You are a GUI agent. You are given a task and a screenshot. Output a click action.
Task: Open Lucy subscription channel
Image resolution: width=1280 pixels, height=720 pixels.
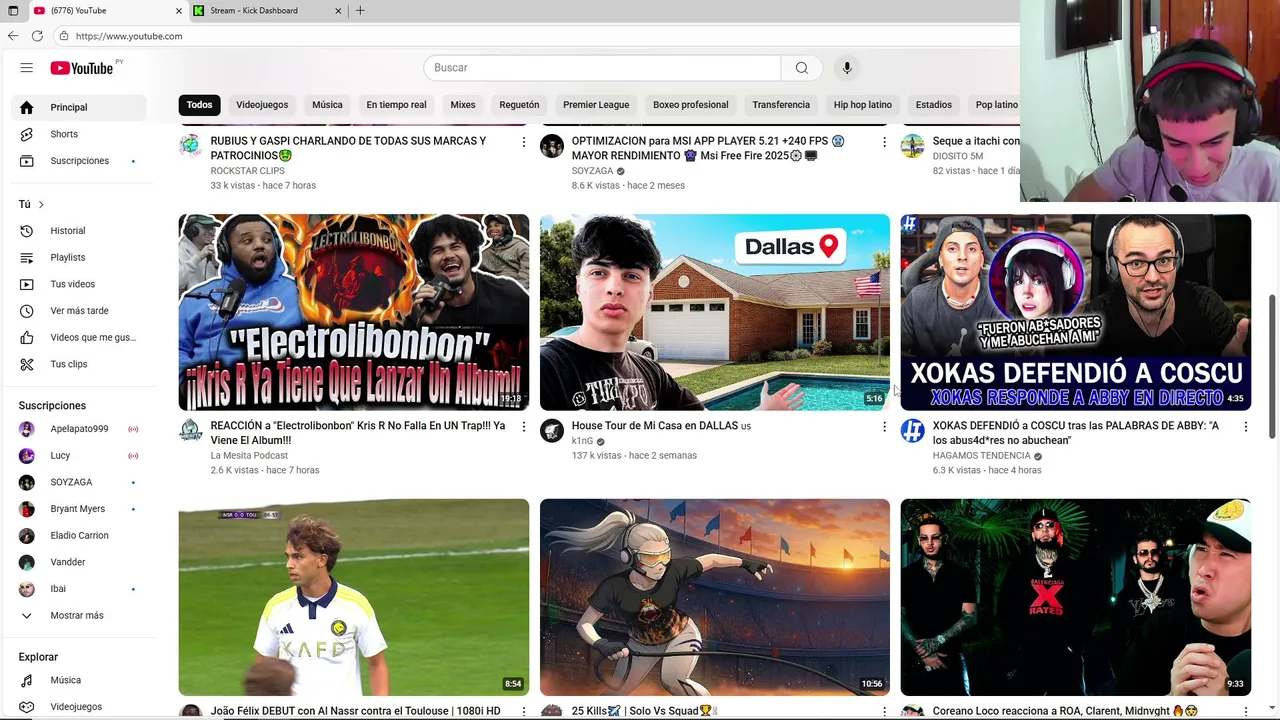tap(78, 456)
